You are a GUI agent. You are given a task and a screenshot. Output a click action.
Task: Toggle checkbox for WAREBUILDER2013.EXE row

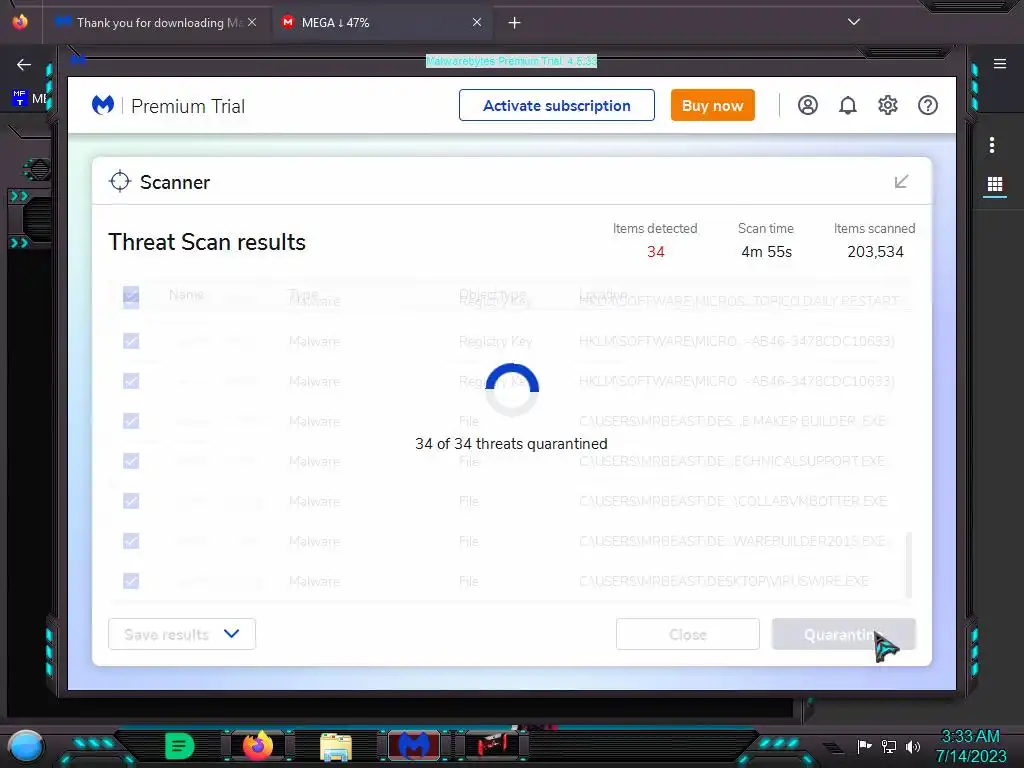131,541
